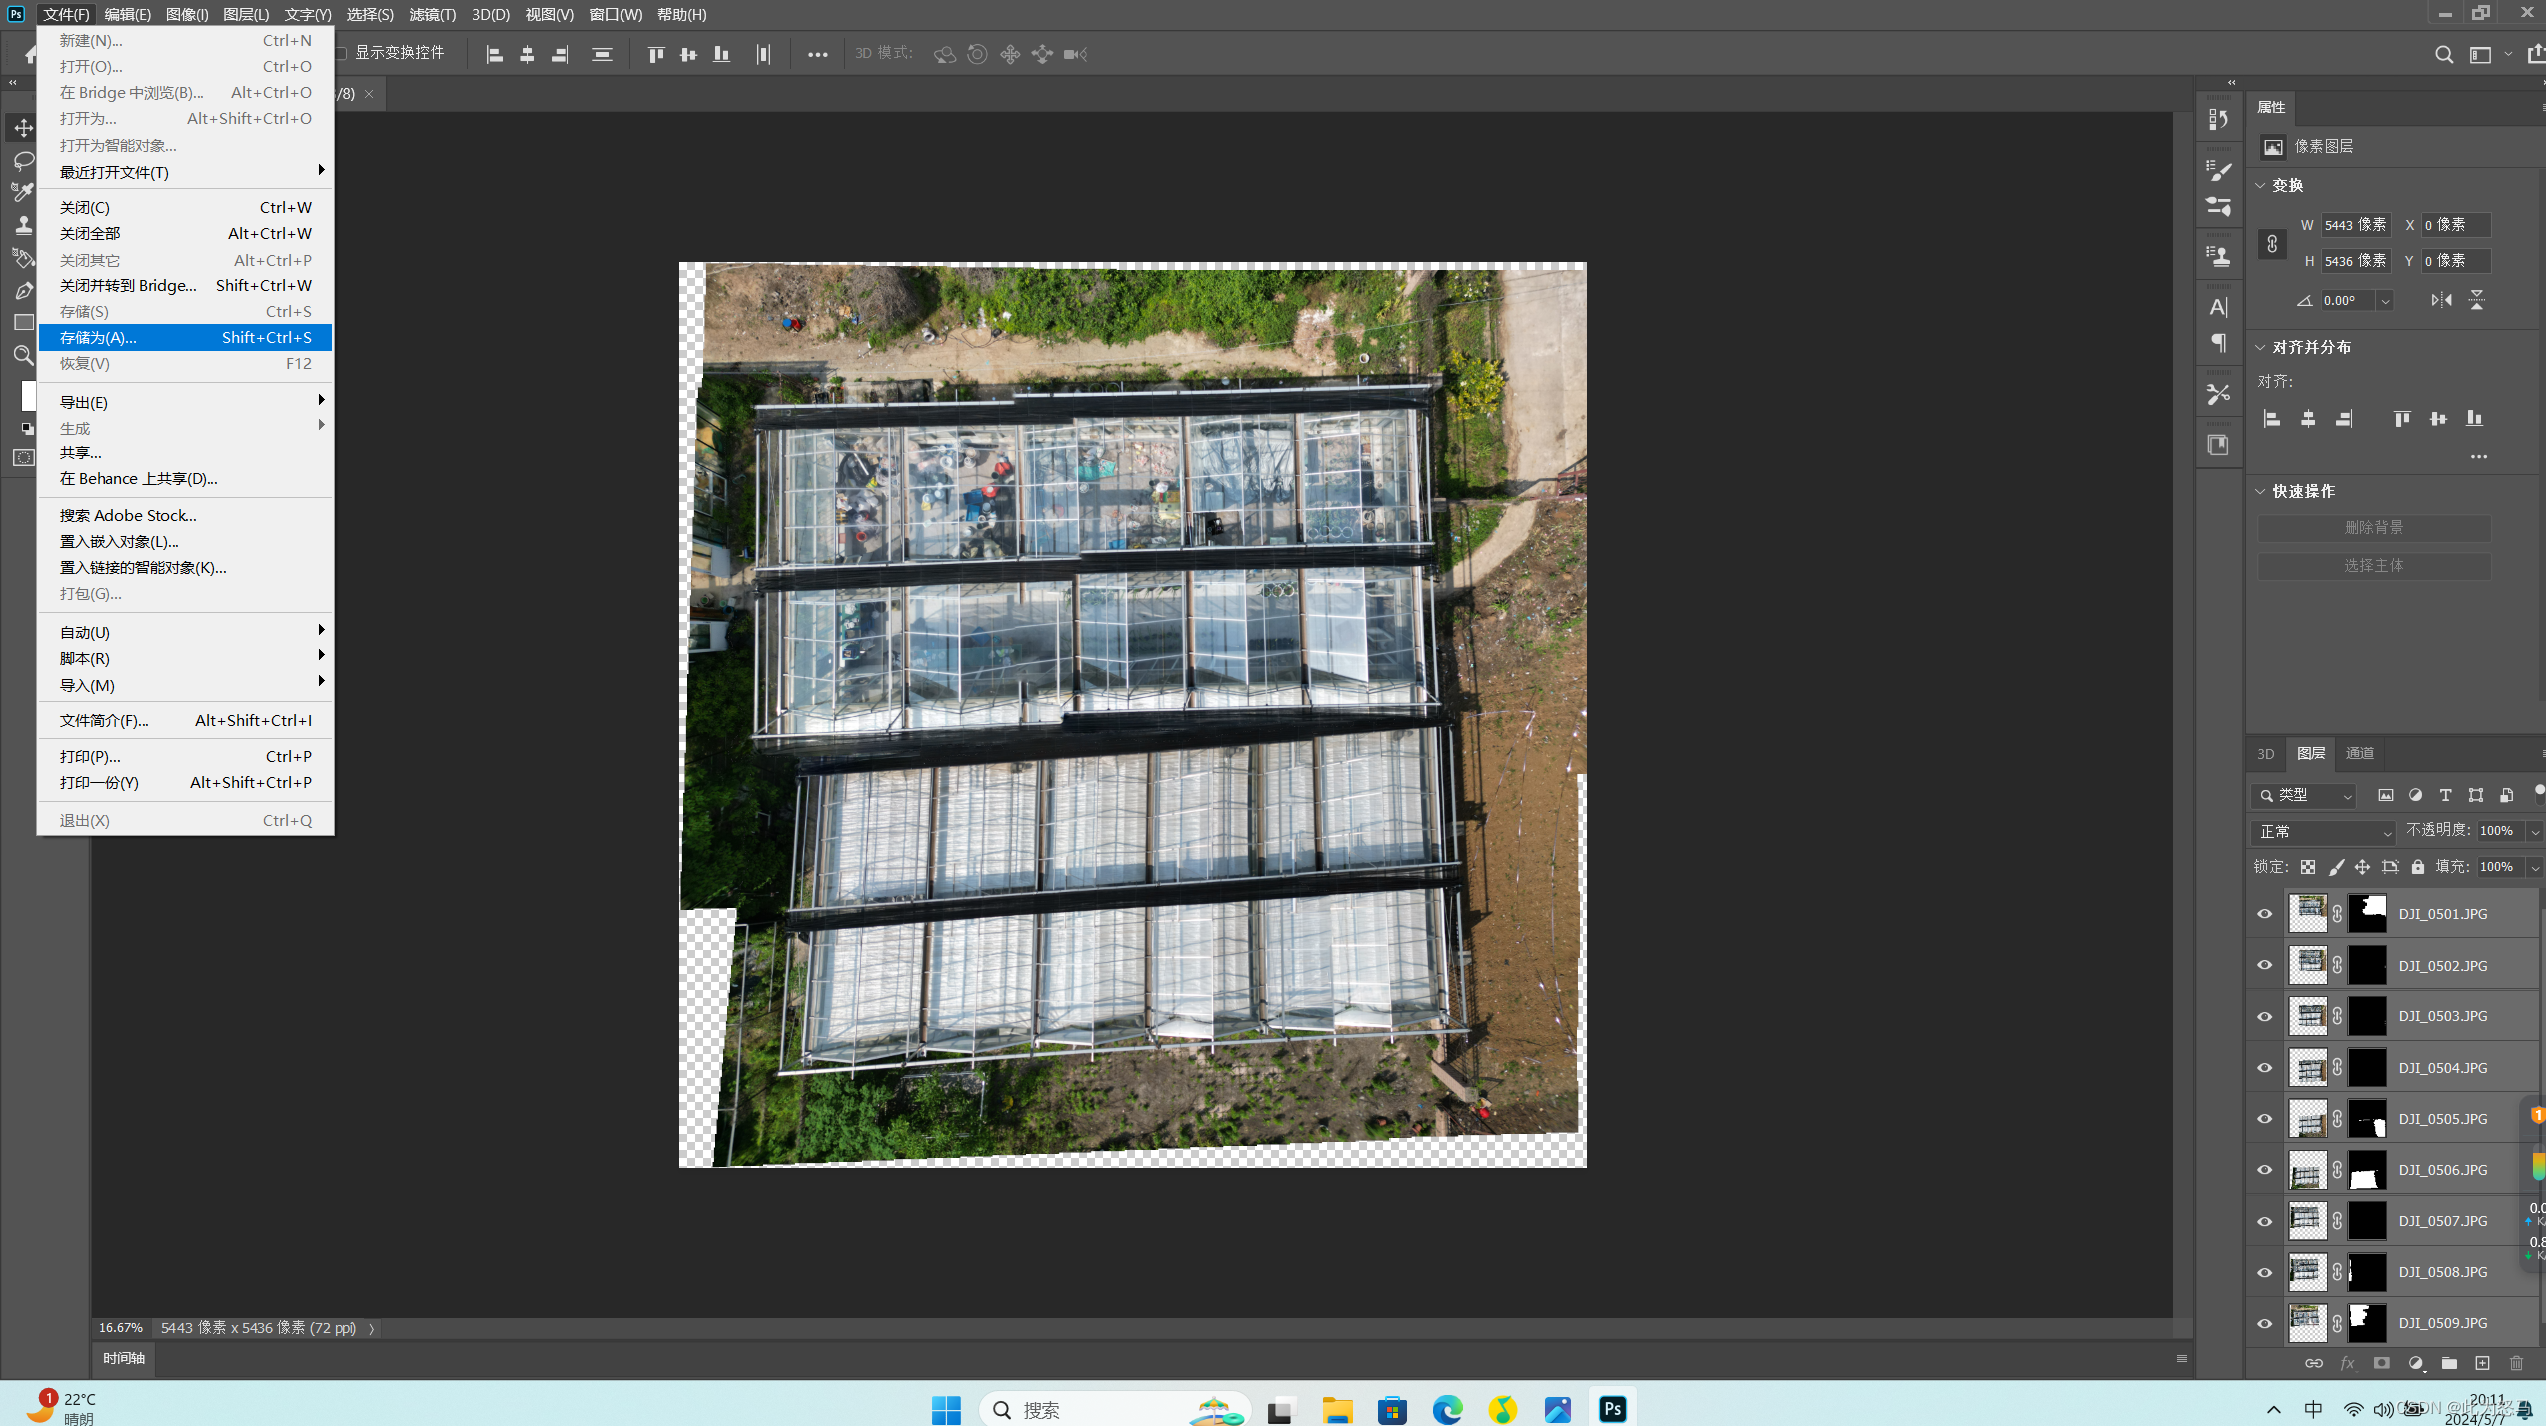Select the Move tool in toolbar
The image size is (2546, 1426).
pos(23,128)
